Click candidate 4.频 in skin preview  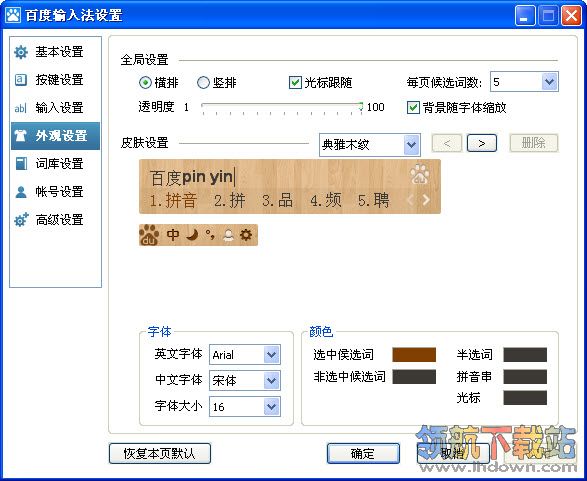tap(326, 200)
